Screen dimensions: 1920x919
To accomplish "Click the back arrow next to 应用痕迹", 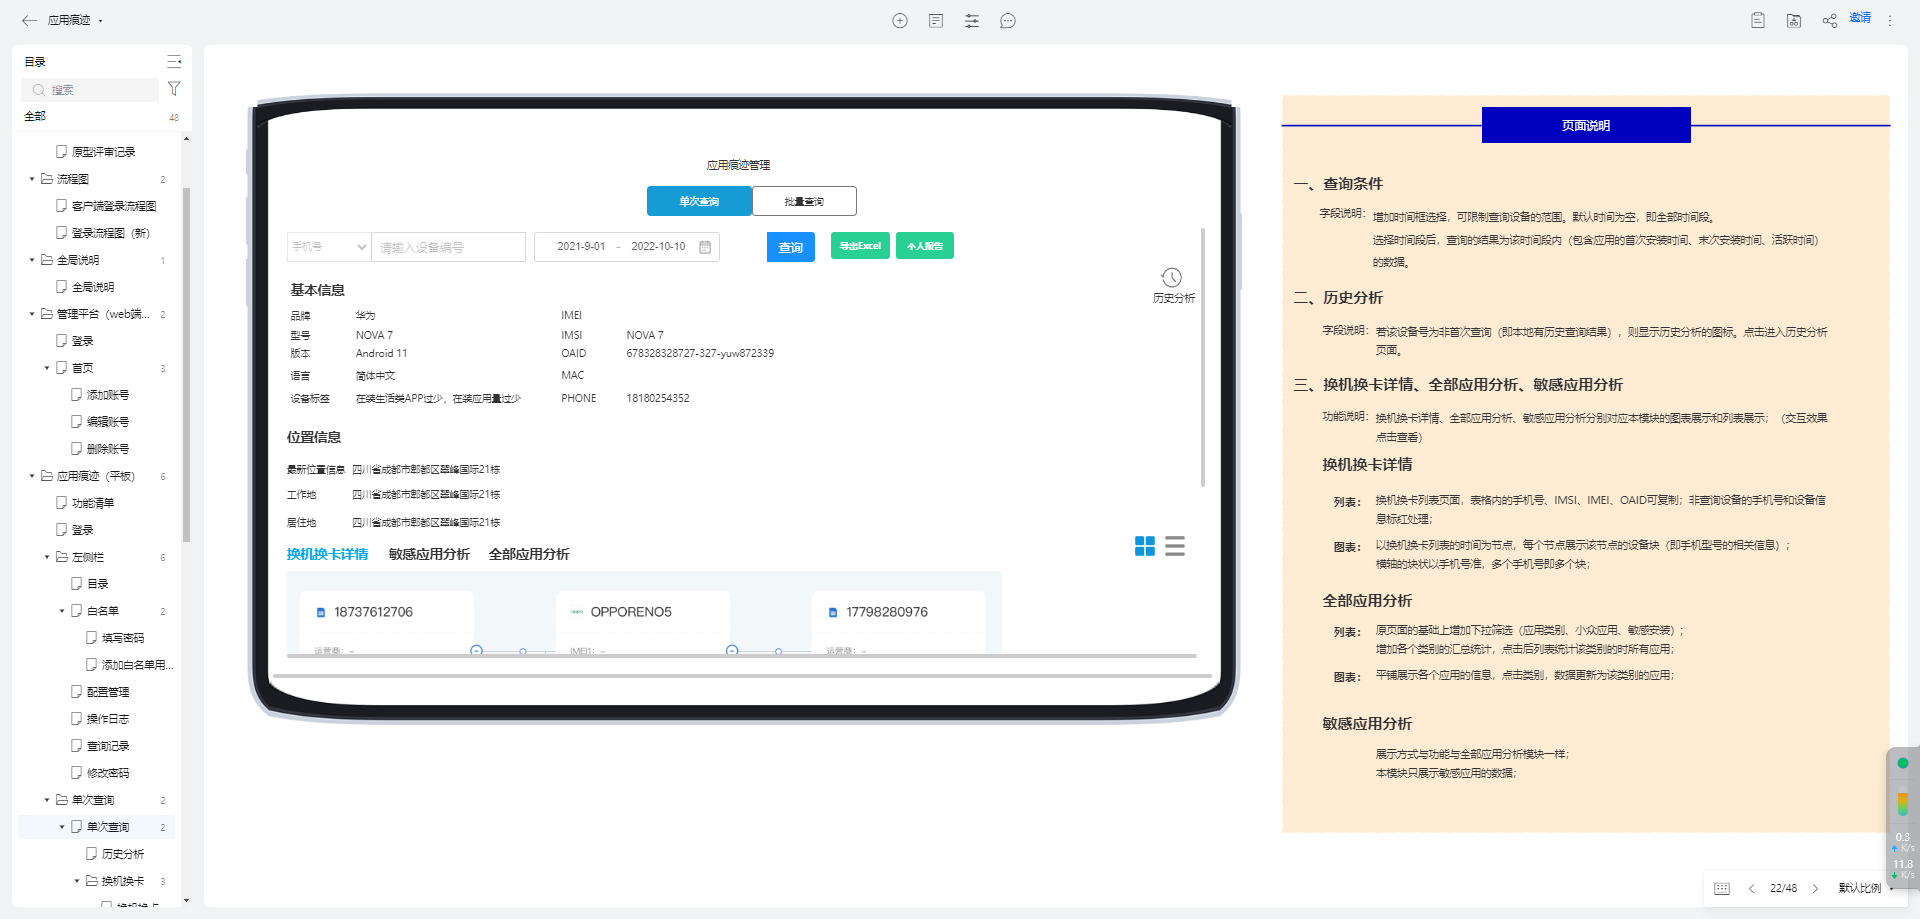I will (x=29, y=20).
